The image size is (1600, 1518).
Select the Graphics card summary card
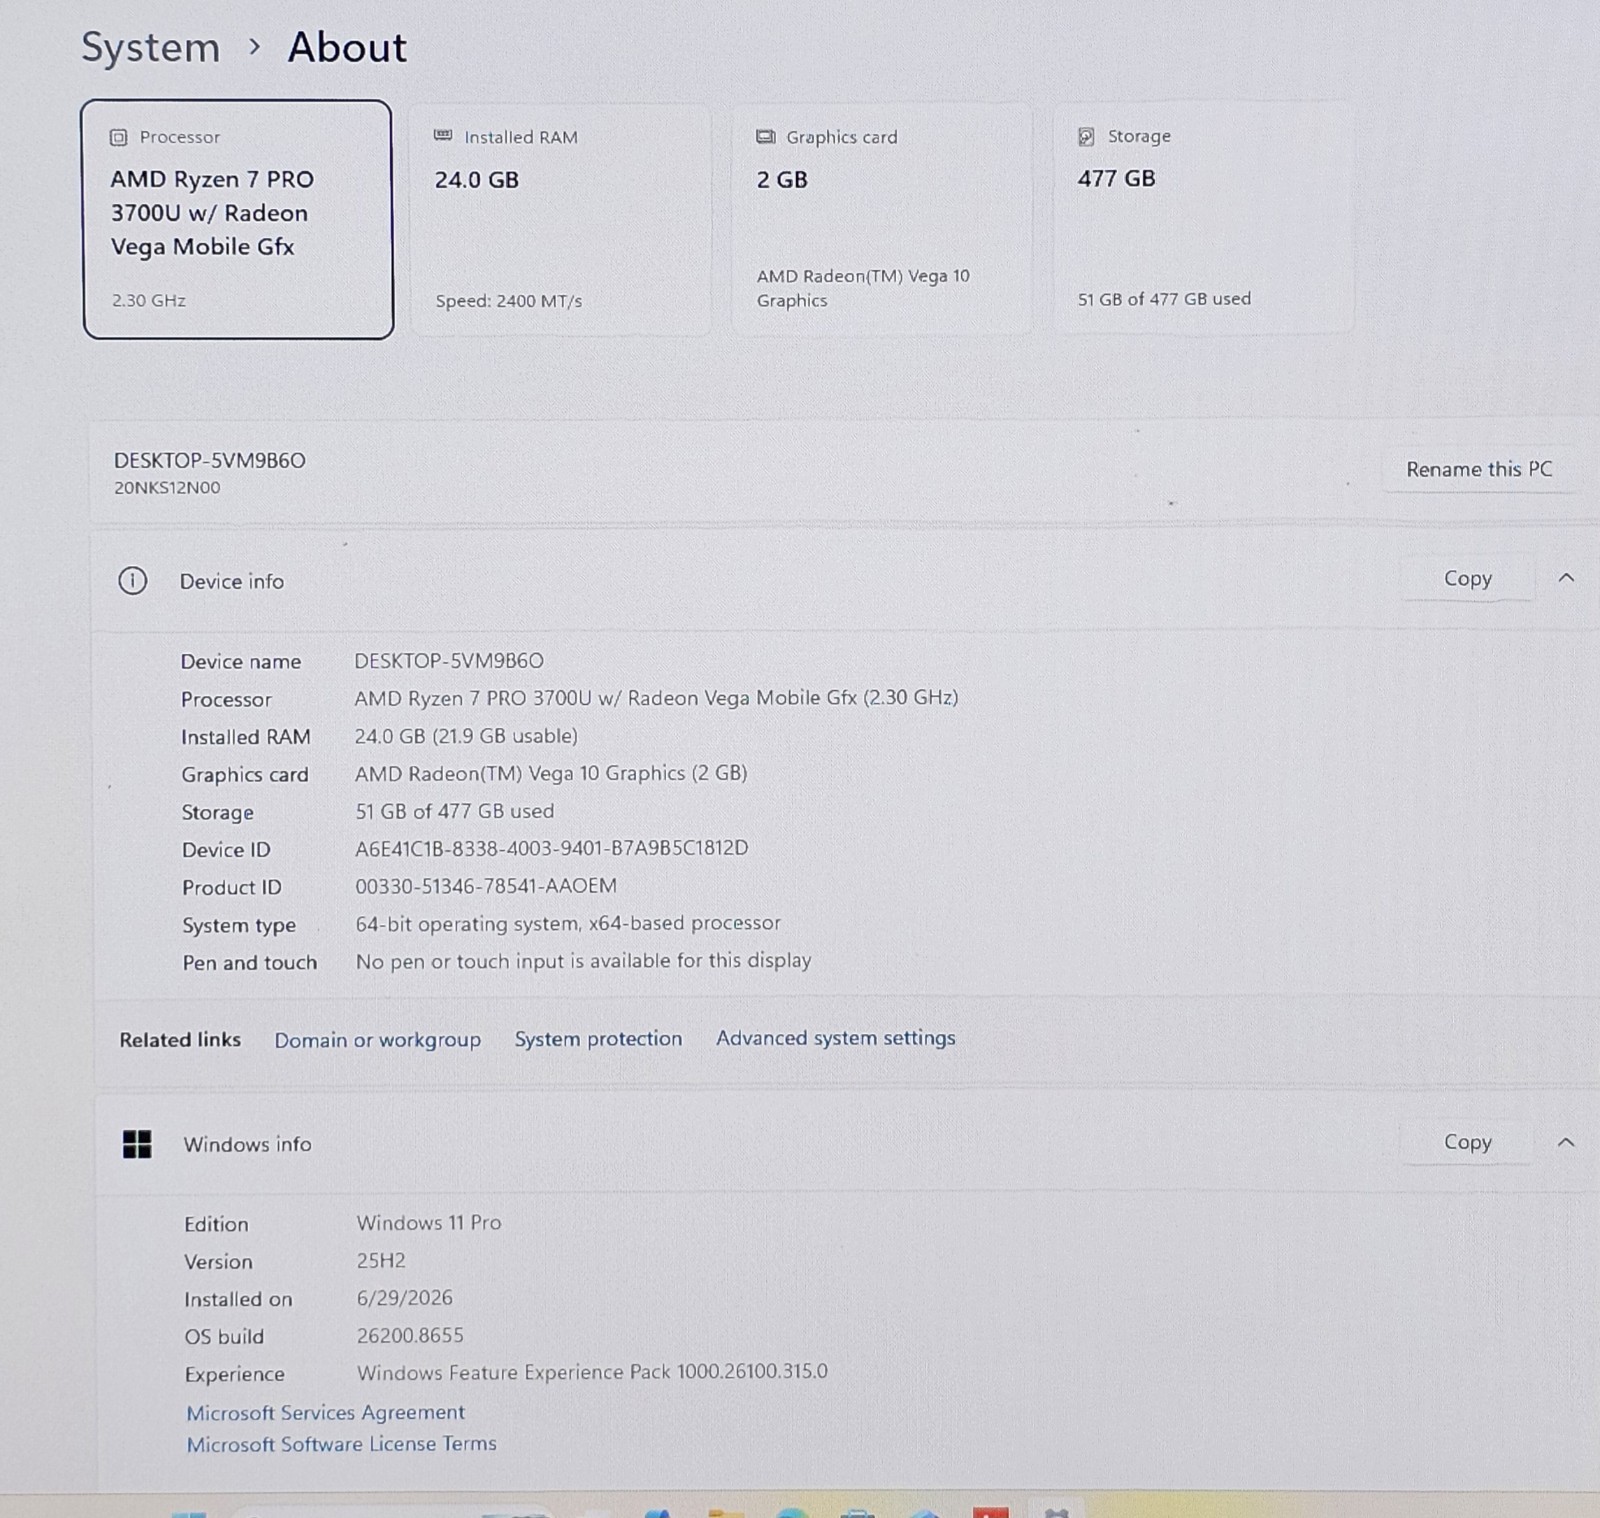click(x=882, y=219)
